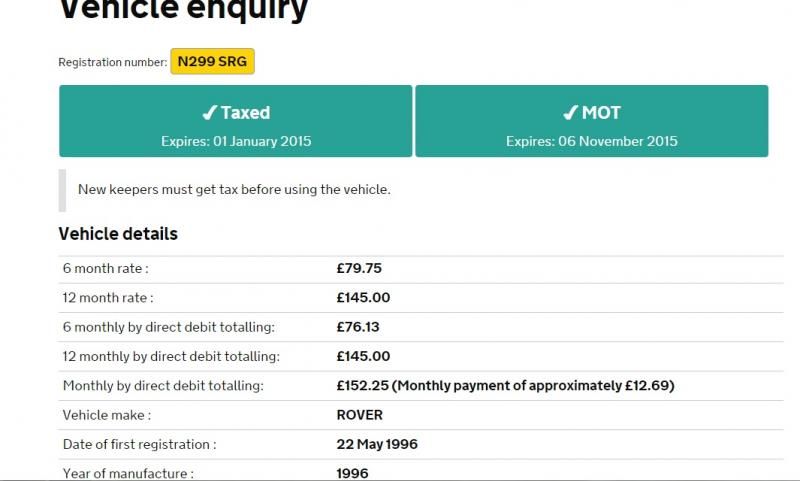Click the Taxed expiry green panel
The width and height of the screenshot is (800, 481).
(x=236, y=121)
